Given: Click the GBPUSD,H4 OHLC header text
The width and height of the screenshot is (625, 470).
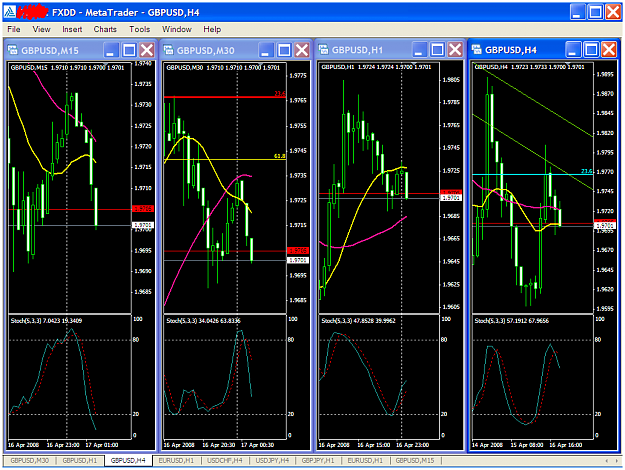Looking at the screenshot, I should 529,67.
